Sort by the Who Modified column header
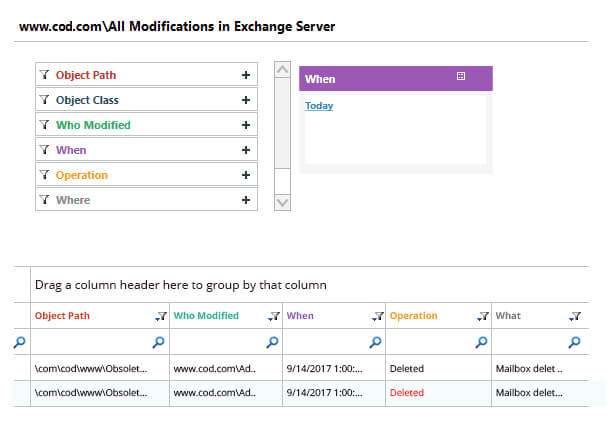Viewport: 612px width, 430px height. pyautogui.click(x=207, y=316)
